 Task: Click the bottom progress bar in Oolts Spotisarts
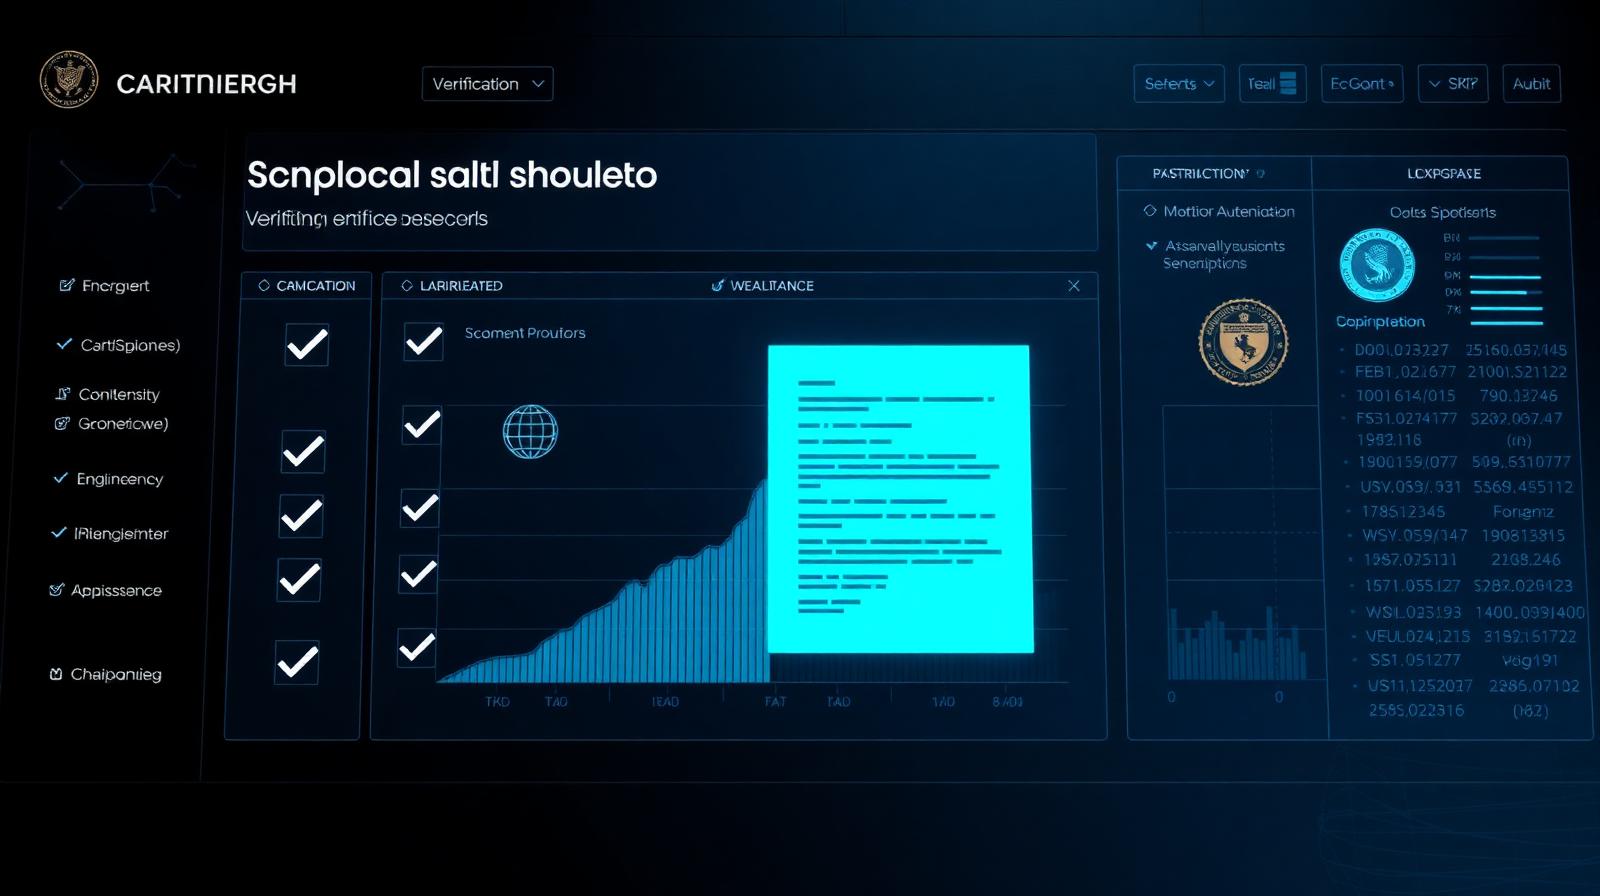pos(1506,323)
